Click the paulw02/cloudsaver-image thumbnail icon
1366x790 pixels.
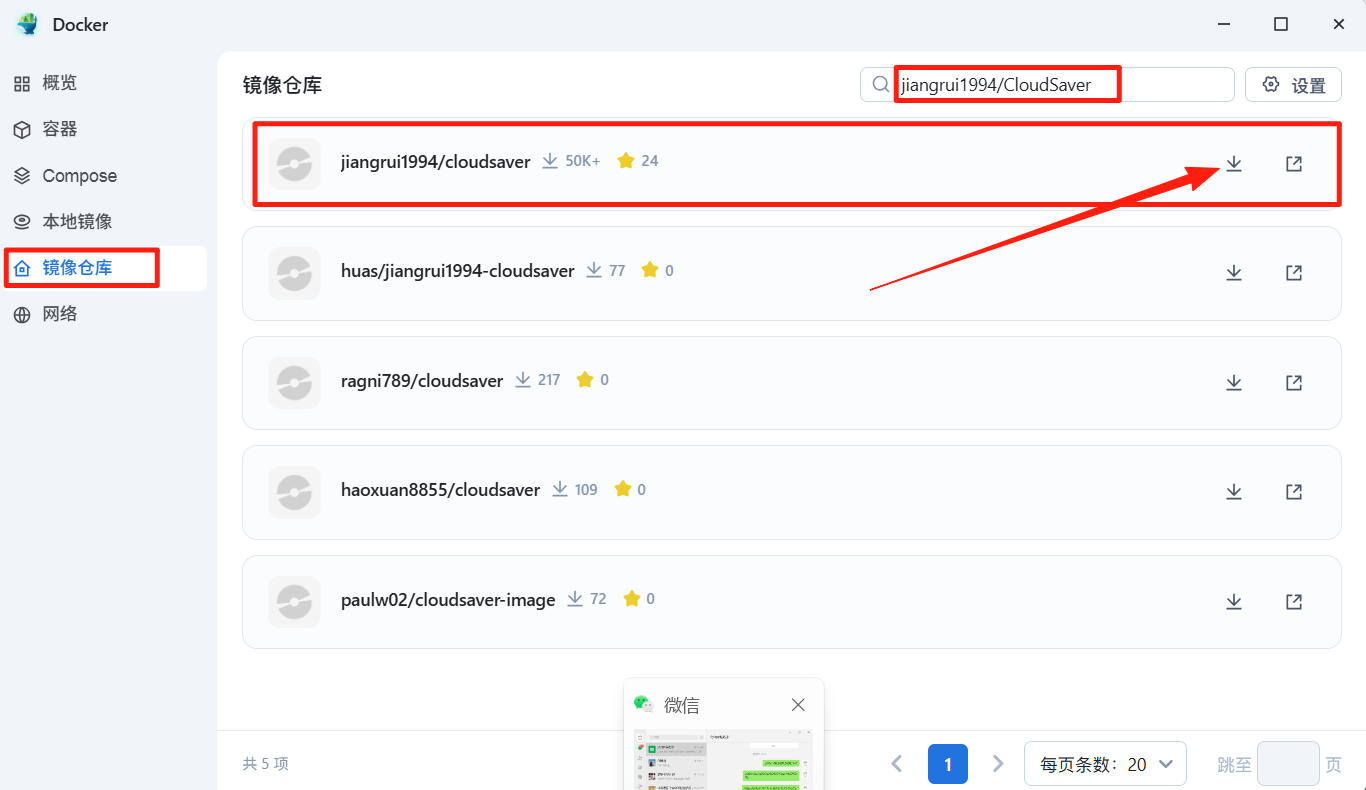point(294,601)
